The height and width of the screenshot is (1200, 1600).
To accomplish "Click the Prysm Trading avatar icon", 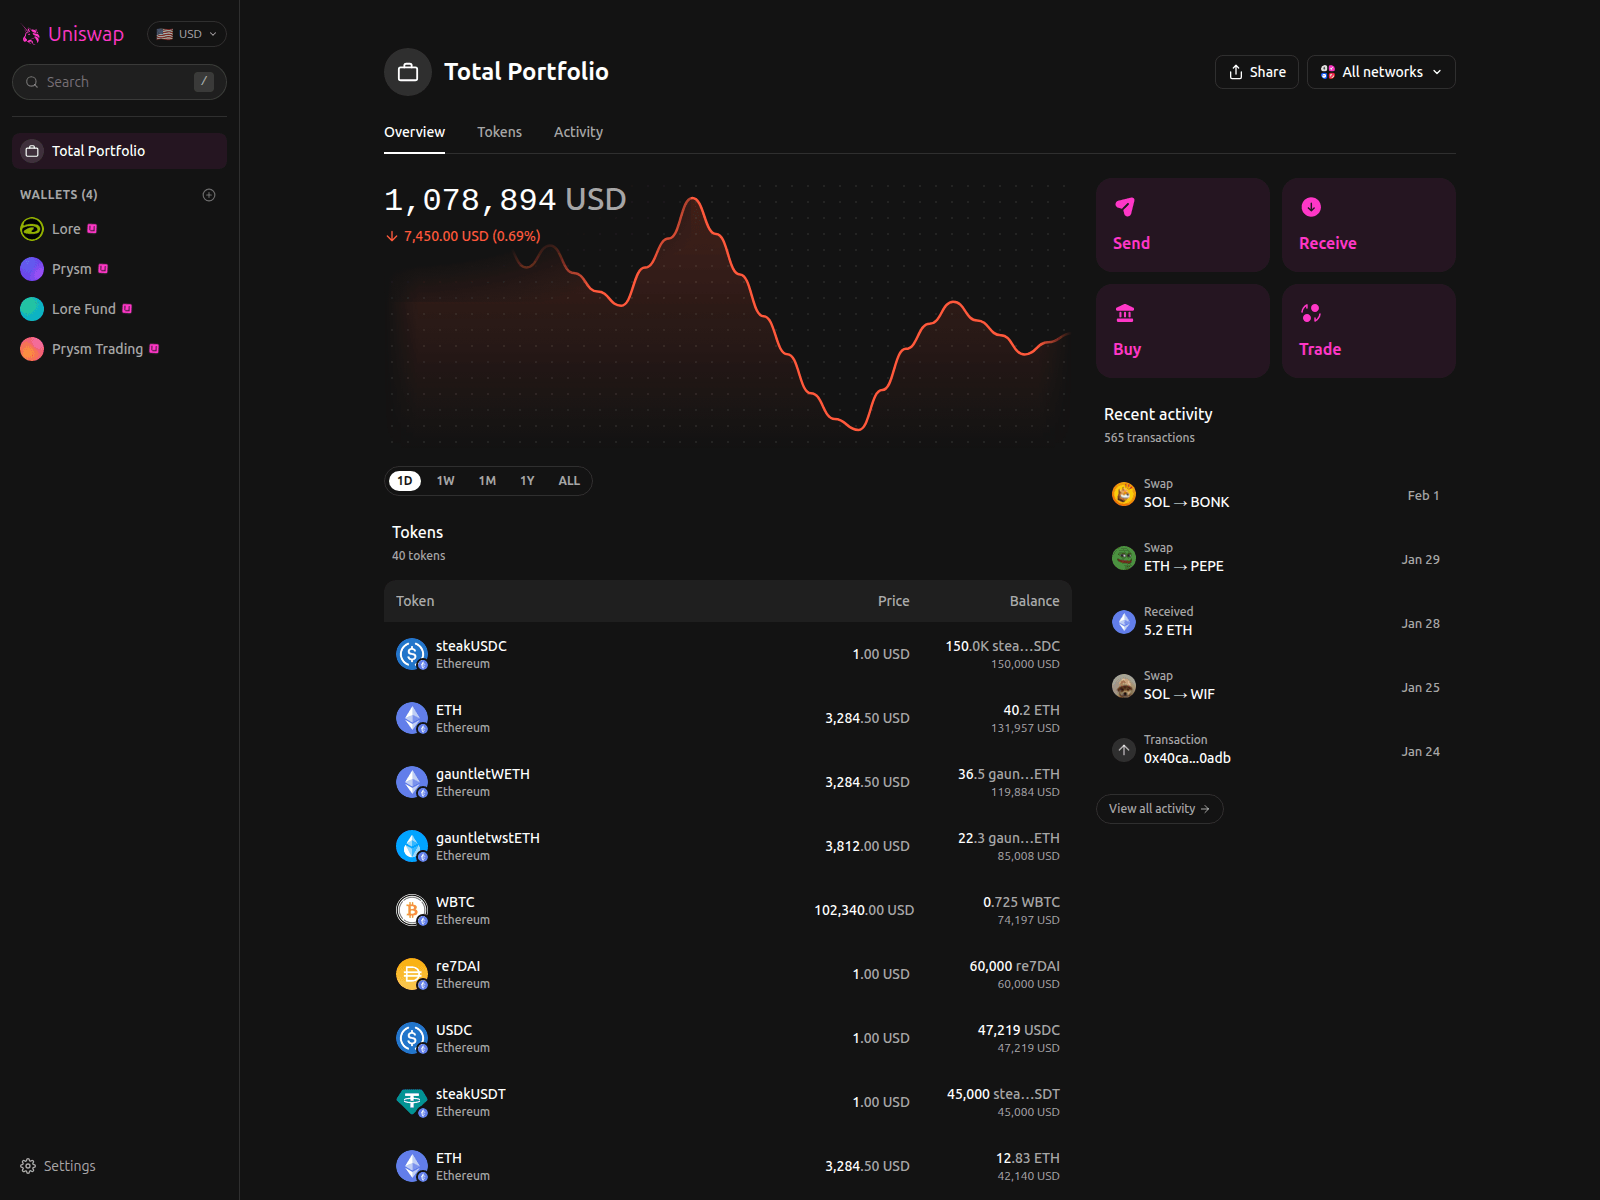I will [32, 349].
